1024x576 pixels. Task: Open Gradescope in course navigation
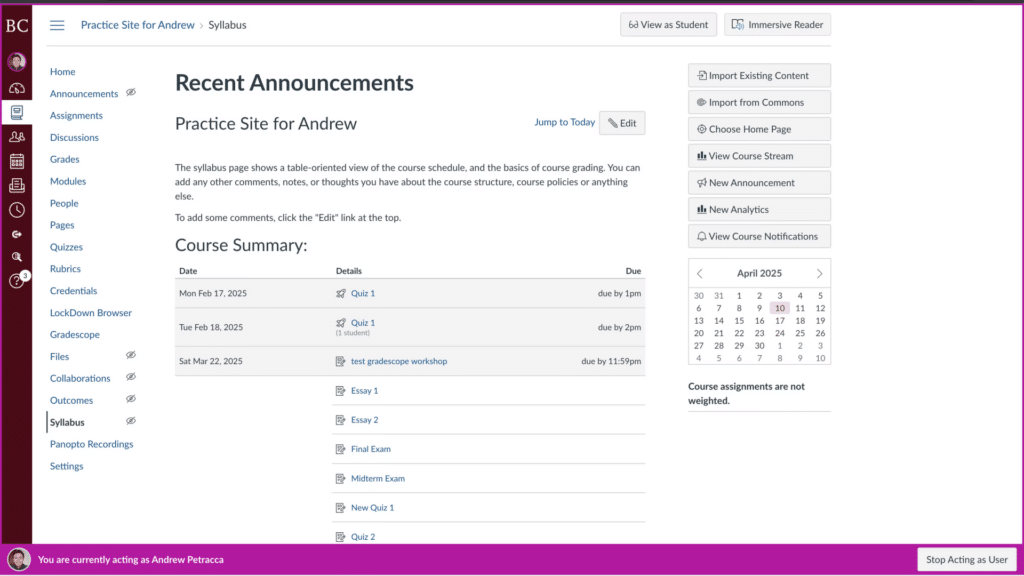tap(75, 335)
